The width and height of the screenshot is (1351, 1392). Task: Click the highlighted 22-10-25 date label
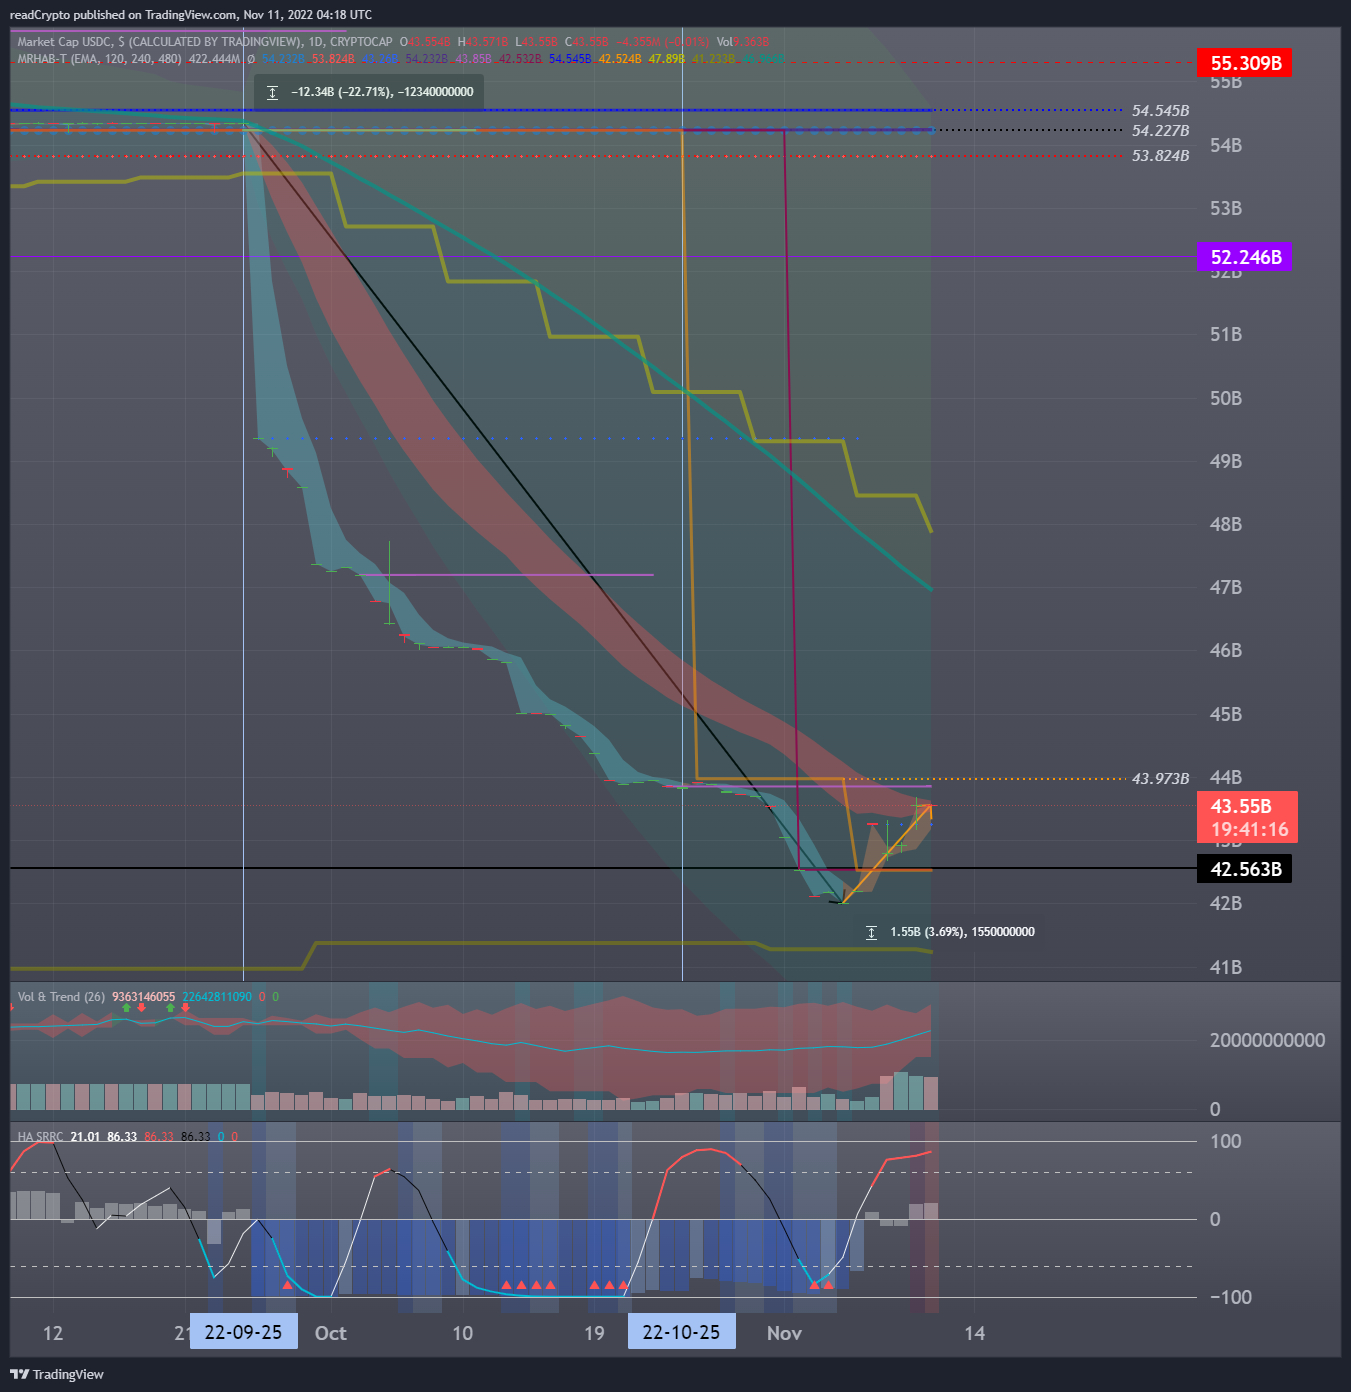pos(681,1332)
